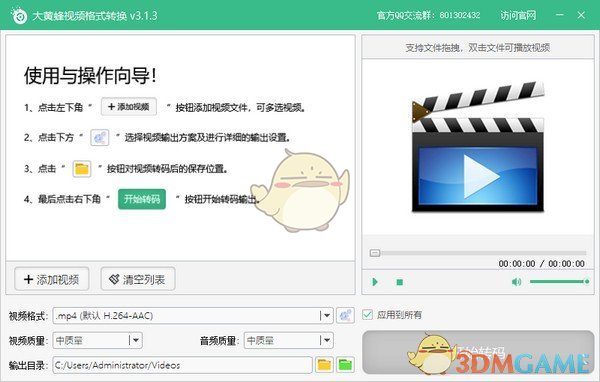
Task: Open the video format 视频格式 dropdown
Action: [193, 315]
